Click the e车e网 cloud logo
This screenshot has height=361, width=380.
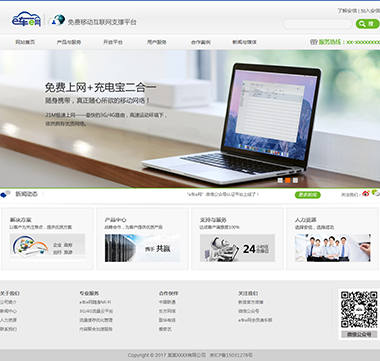(x=26, y=19)
